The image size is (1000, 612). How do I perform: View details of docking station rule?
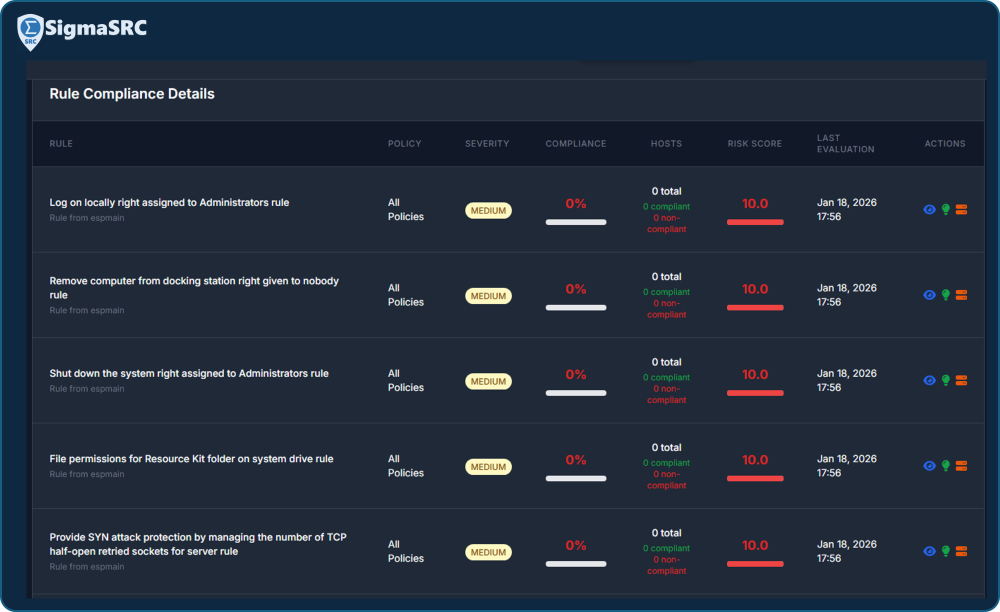pyautogui.click(x=929, y=295)
